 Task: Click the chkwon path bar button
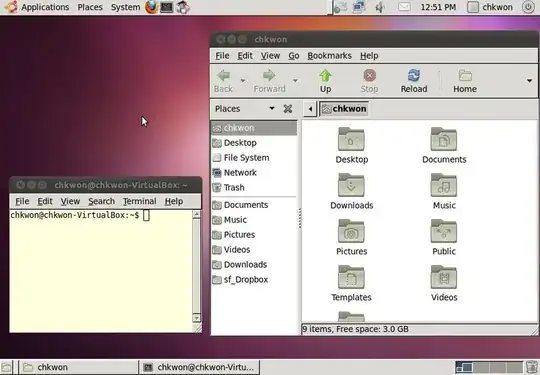[x=344, y=109]
